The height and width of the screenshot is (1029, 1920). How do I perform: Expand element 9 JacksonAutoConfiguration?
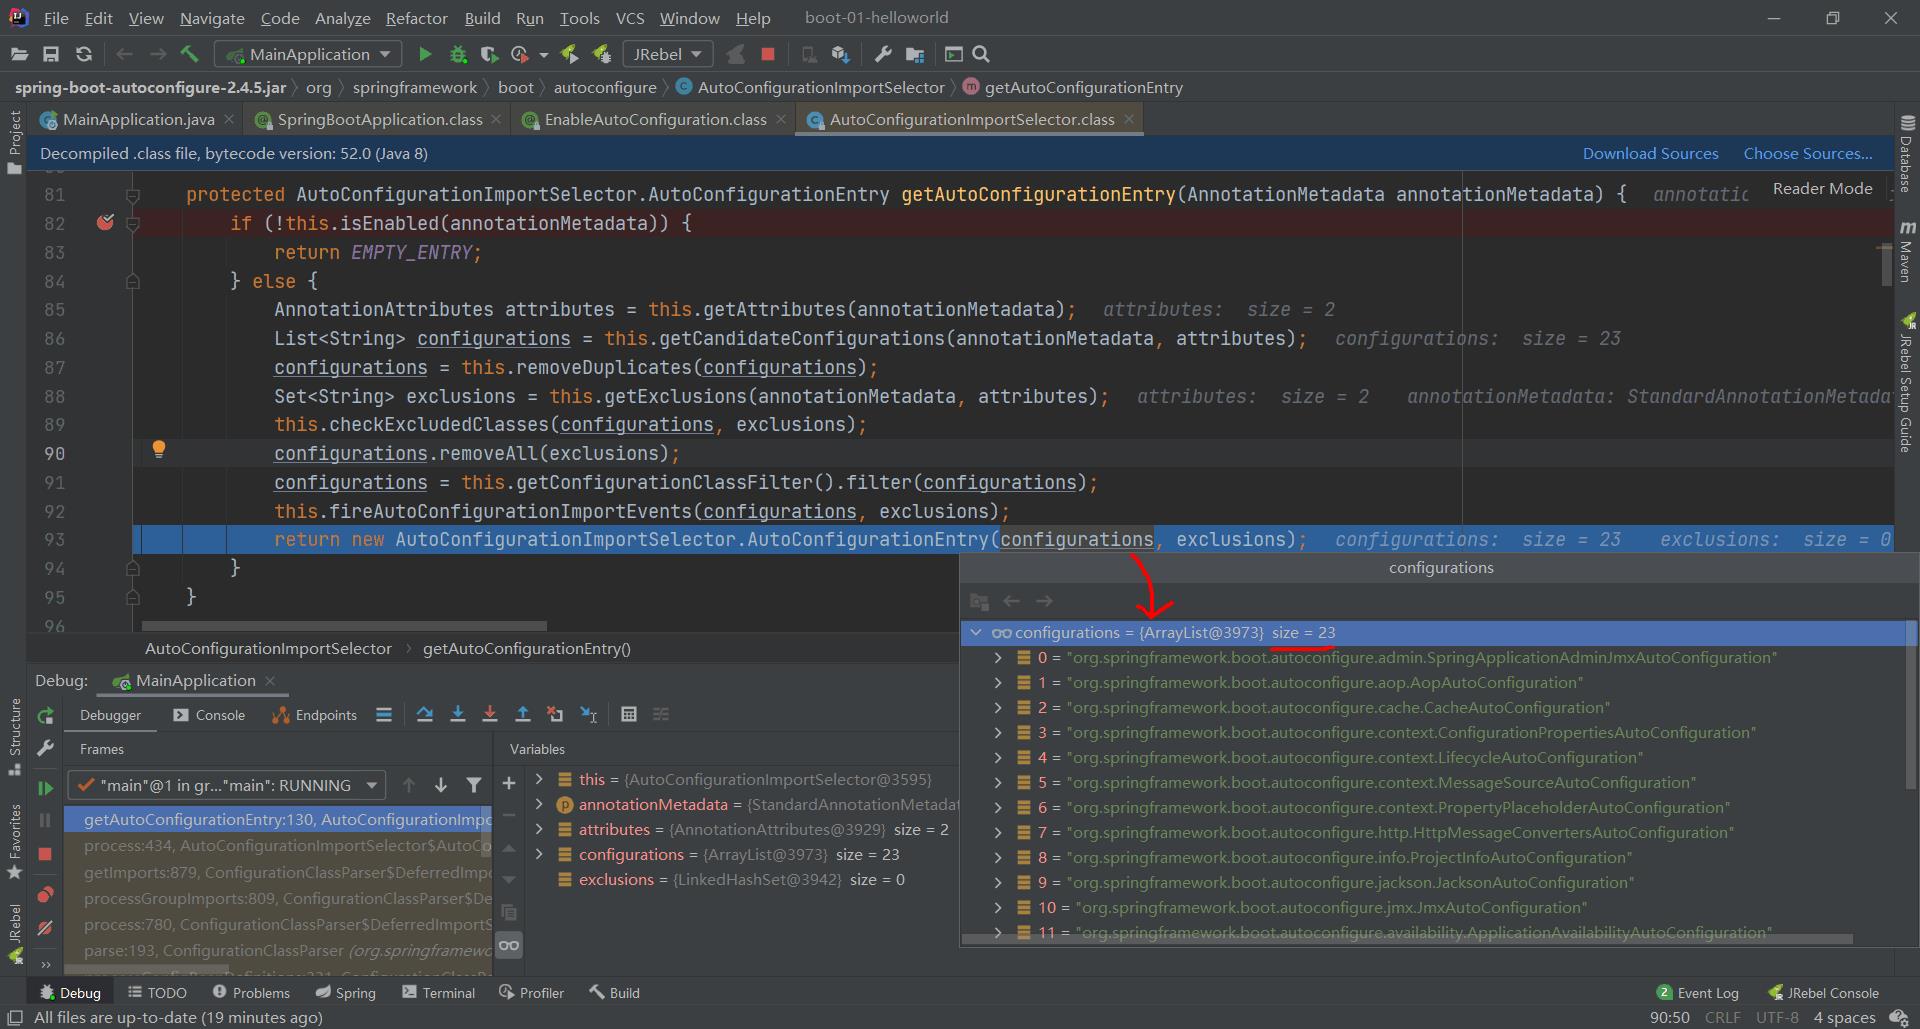point(997,882)
